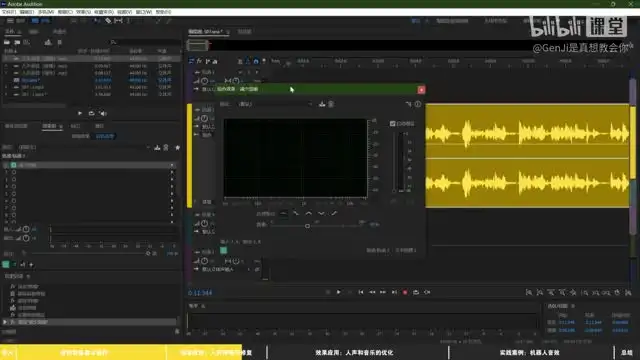Start playback with the transport Play button
The height and width of the screenshot is (360, 640).
pos(338,292)
